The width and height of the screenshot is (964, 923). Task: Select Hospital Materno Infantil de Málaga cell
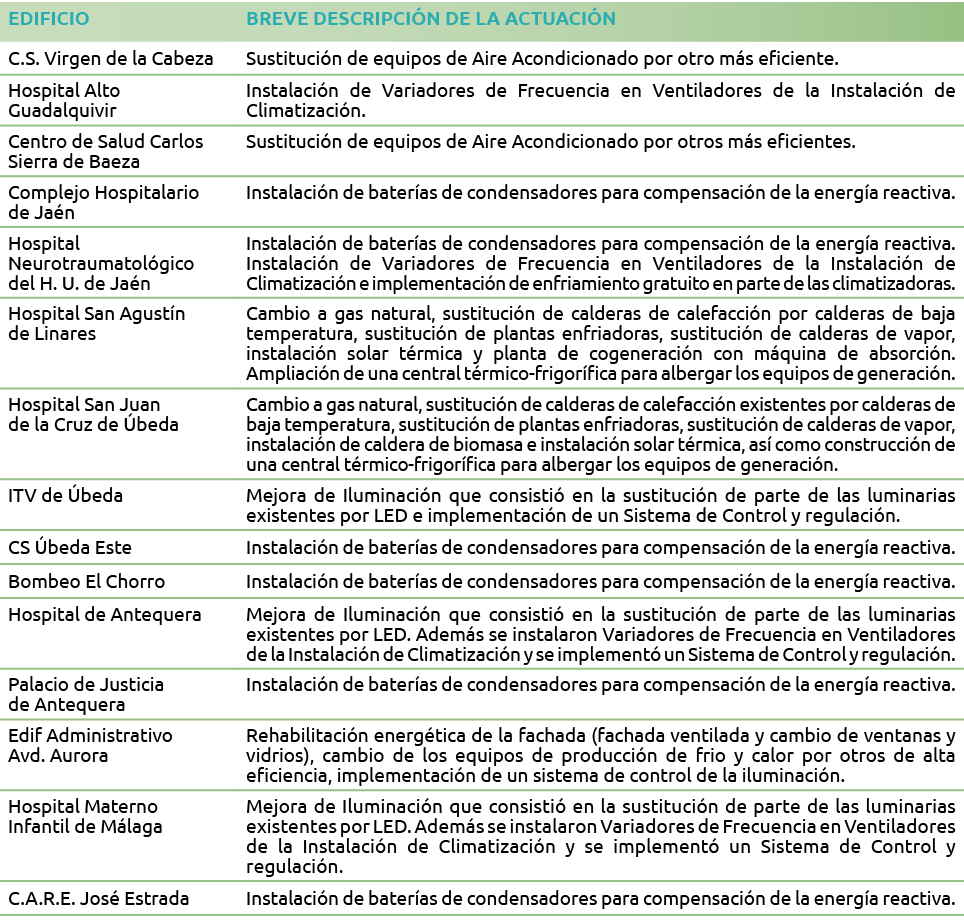click(85, 816)
